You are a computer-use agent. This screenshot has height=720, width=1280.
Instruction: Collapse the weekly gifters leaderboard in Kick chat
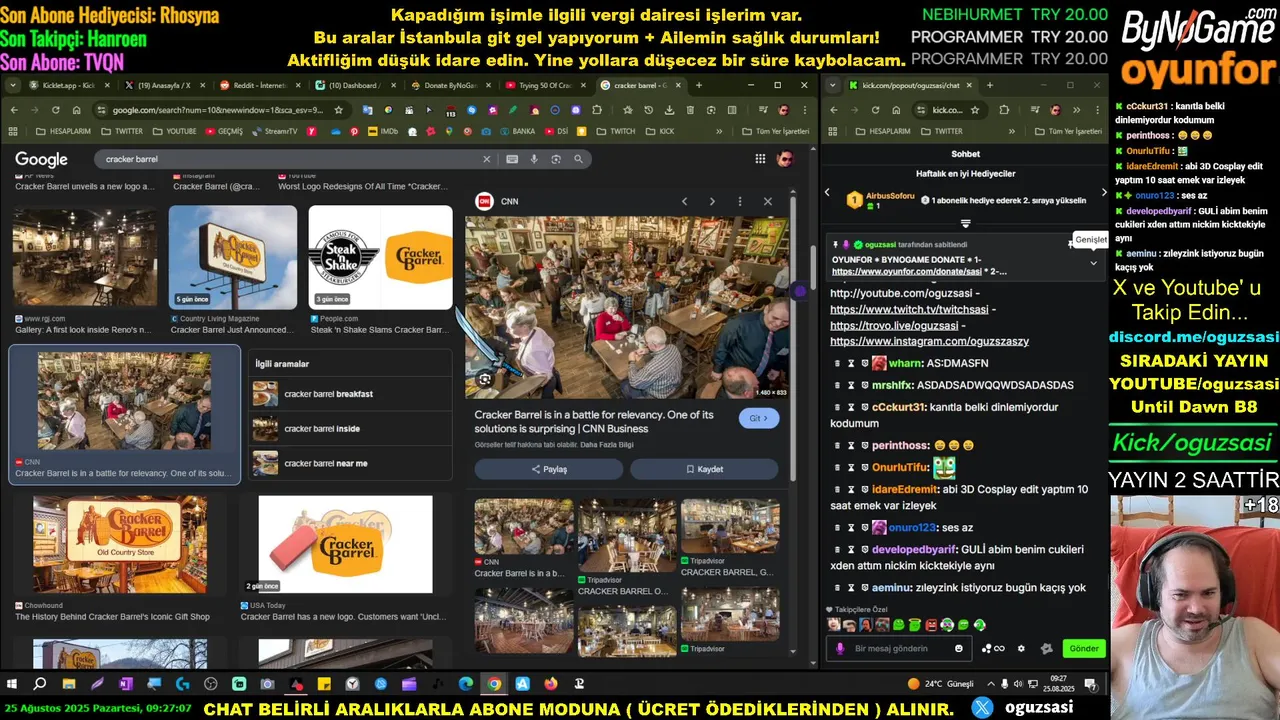coord(965,223)
